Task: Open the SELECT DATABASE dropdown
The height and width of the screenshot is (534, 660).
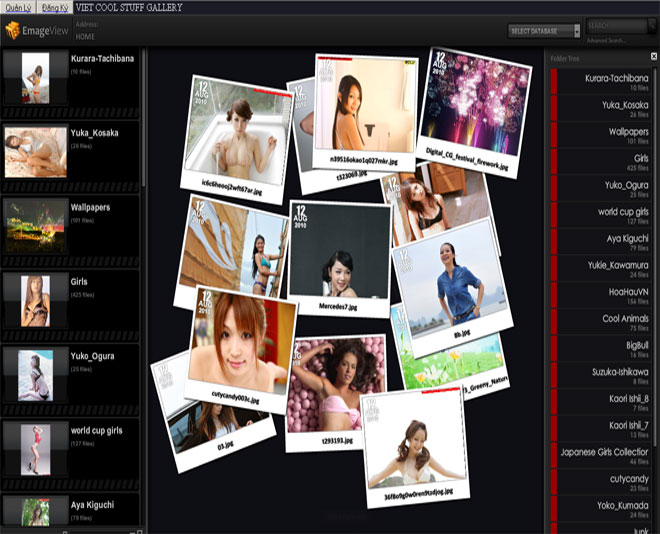Action: [544, 31]
